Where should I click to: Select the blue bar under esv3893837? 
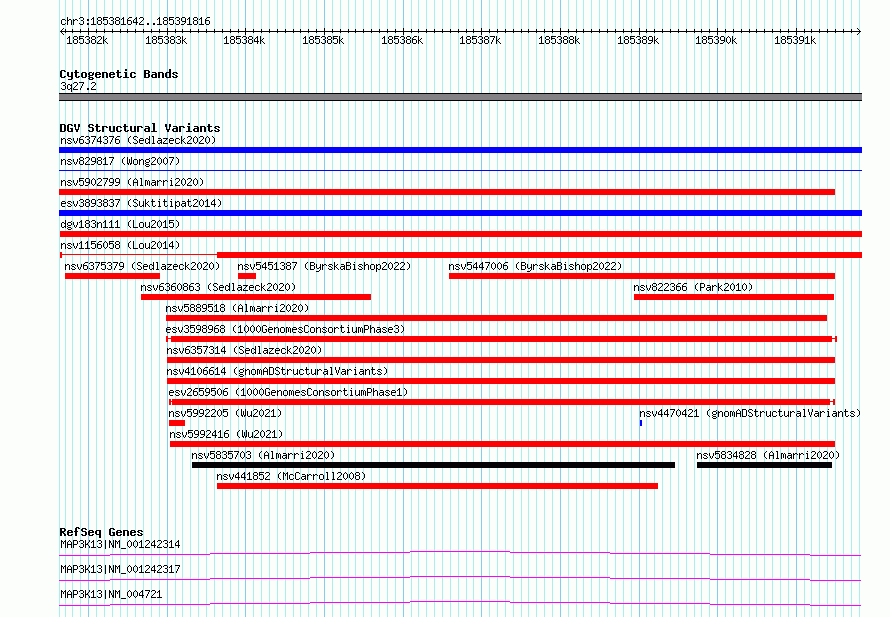(x=460, y=213)
